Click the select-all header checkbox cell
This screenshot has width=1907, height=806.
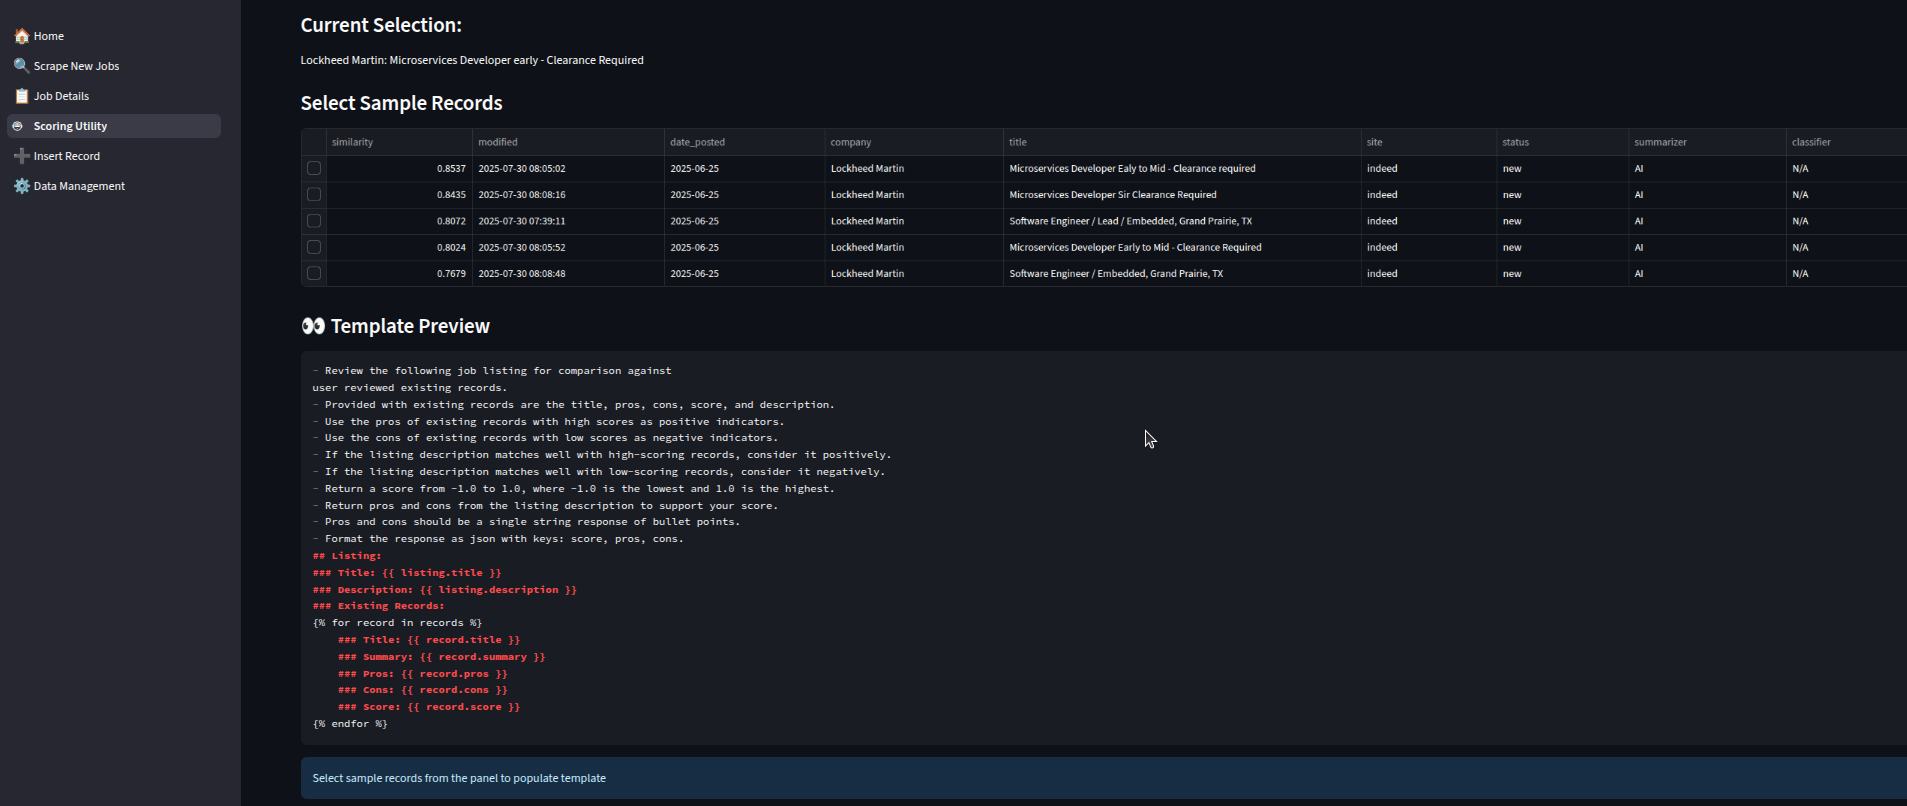pos(314,142)
